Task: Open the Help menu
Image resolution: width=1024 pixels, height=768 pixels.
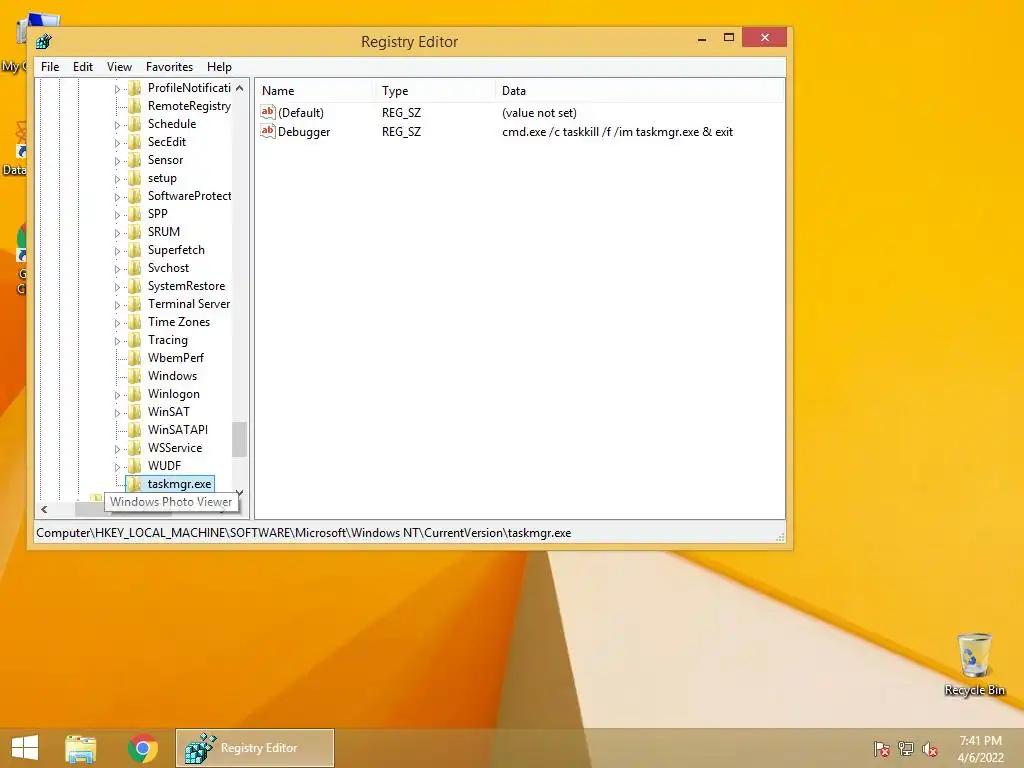Action: 219,67
